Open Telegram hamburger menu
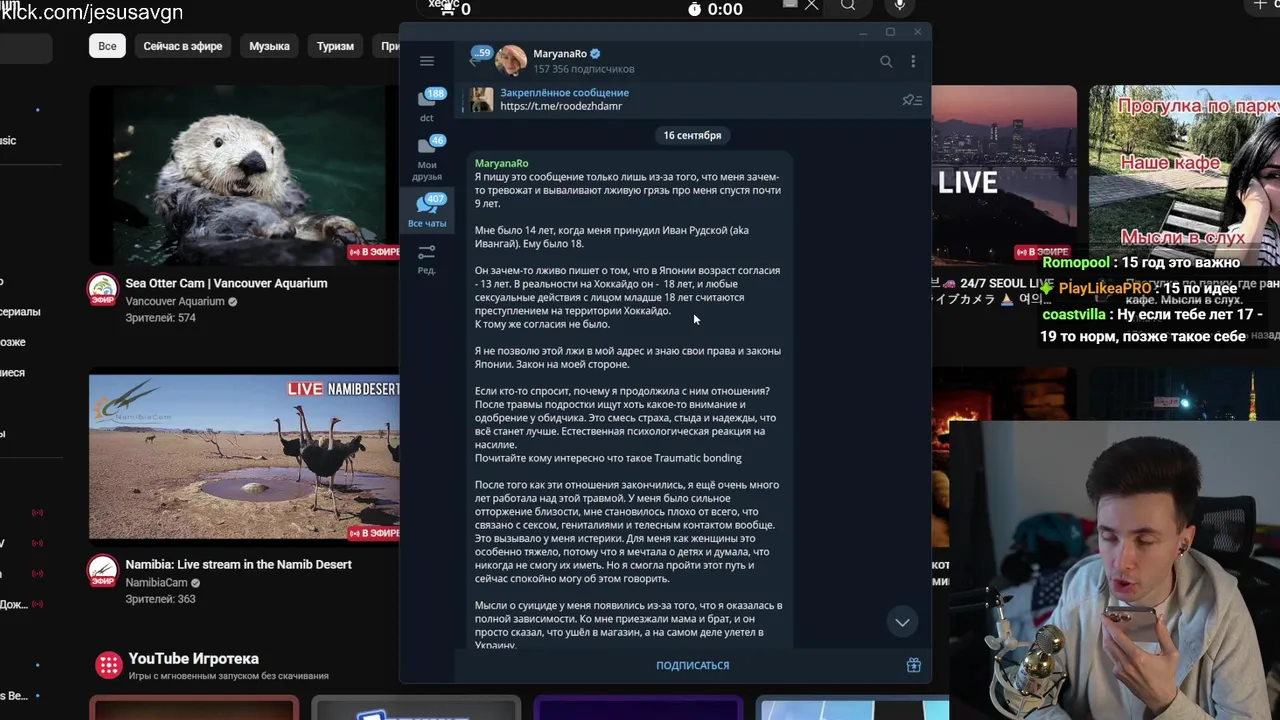This screenshot has width=1280, height=720. (427, 61)
